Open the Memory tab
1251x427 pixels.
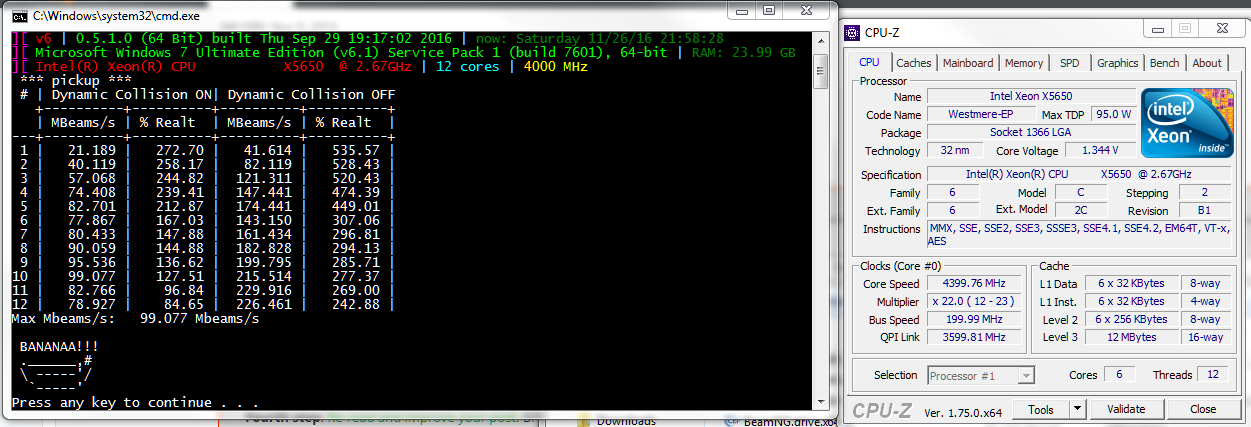point(1023,63)
